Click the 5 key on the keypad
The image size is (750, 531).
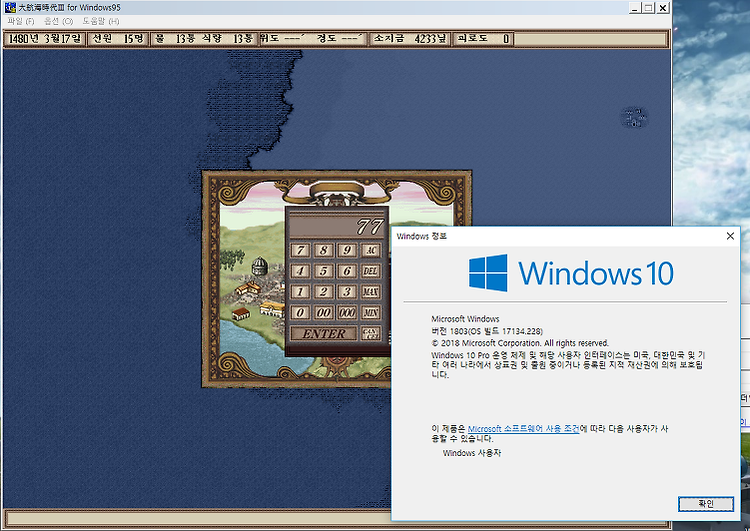(323, 271)
